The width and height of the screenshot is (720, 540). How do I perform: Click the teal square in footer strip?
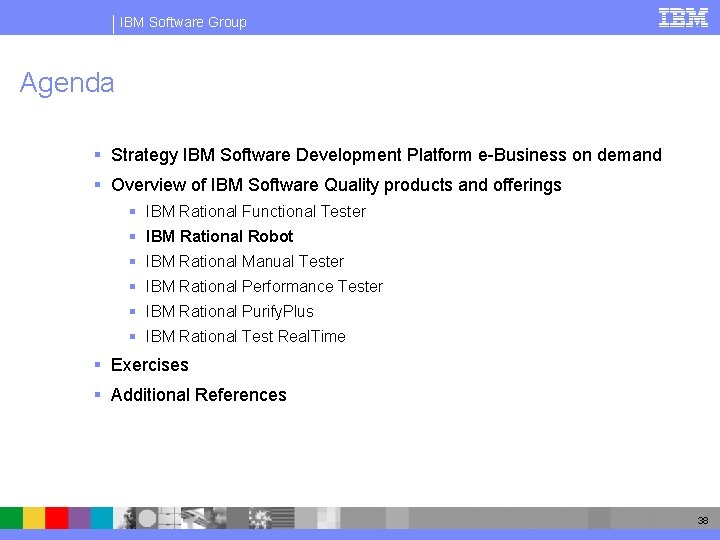pyautogui.click(x=101, y=518)
